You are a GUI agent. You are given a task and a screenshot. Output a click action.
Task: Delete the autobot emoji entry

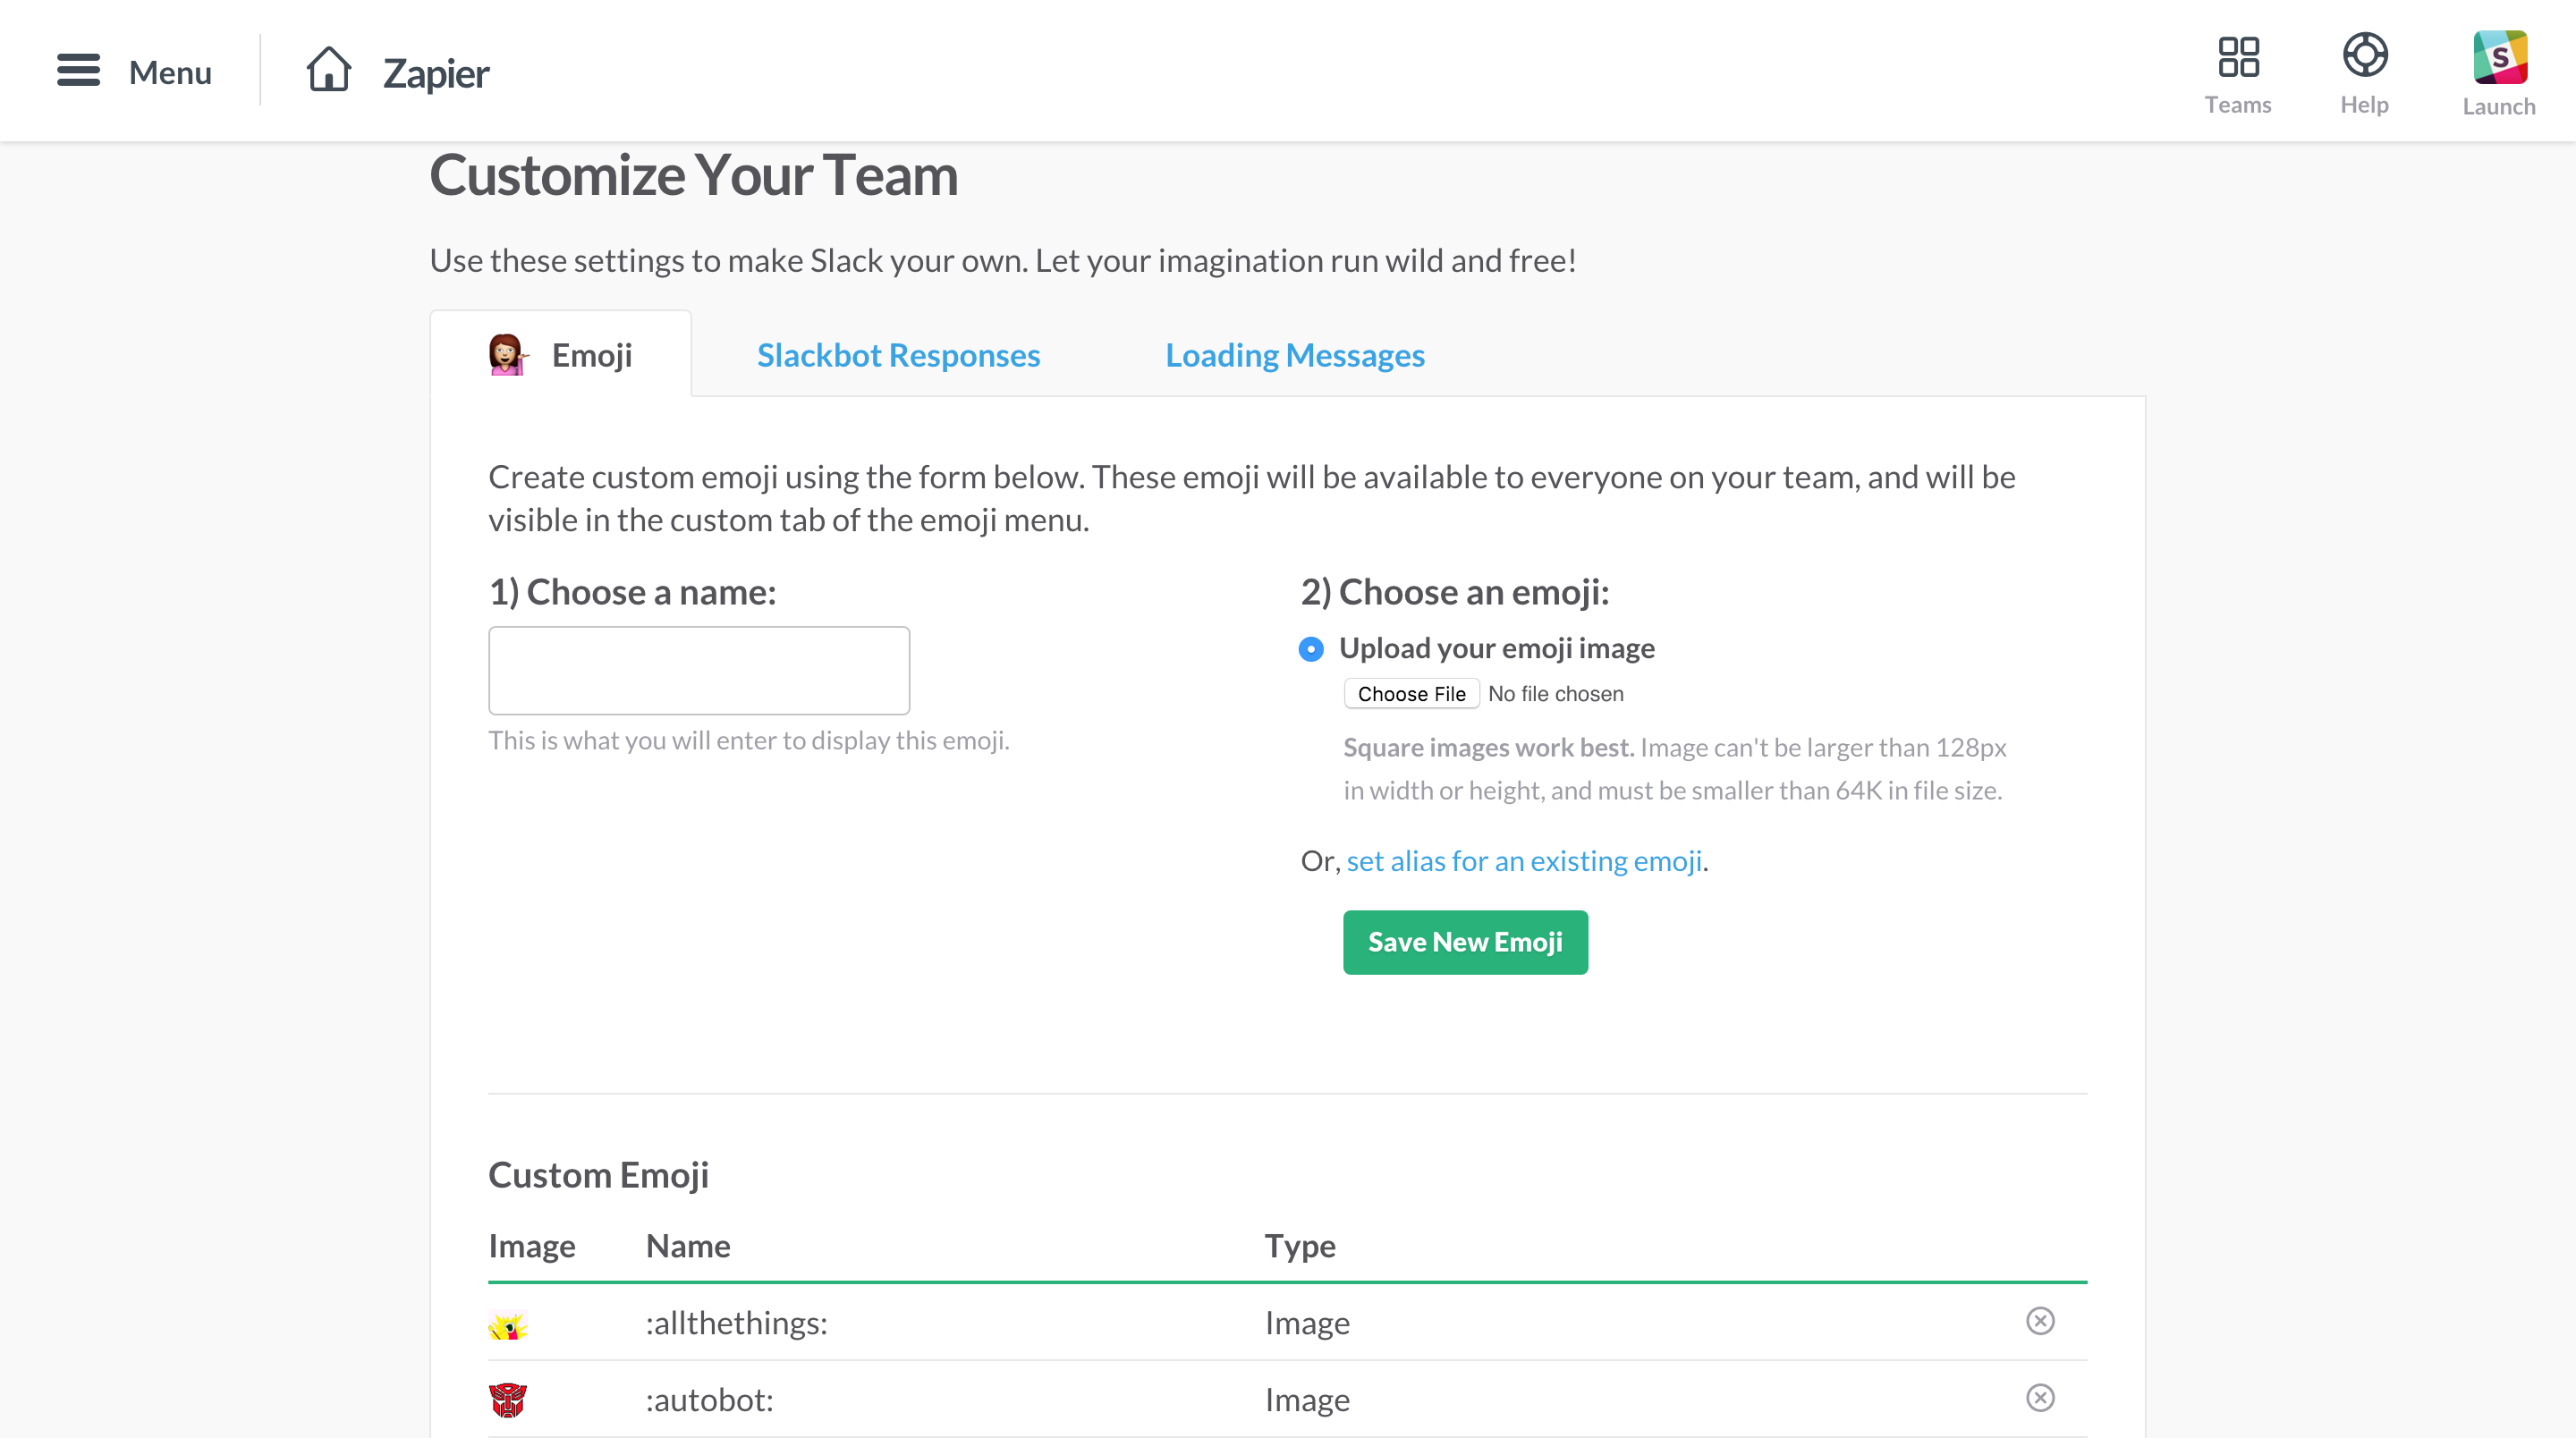2040,1398
